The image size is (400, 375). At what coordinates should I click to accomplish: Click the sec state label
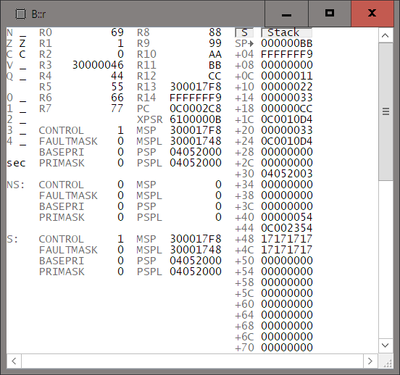coord(16,163)
